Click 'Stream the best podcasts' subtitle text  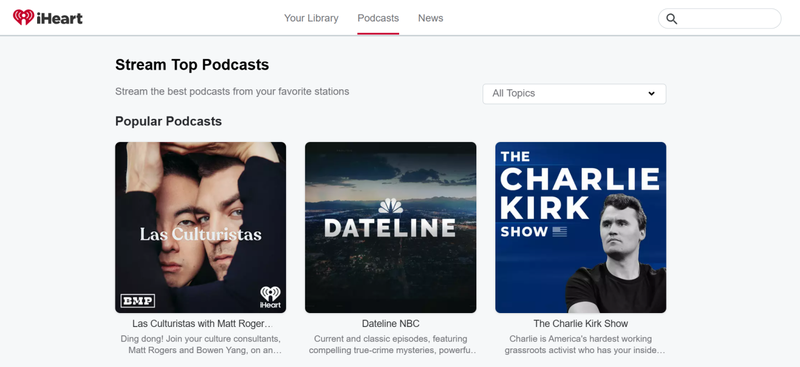pyautogui.click(x=232, y=92)
